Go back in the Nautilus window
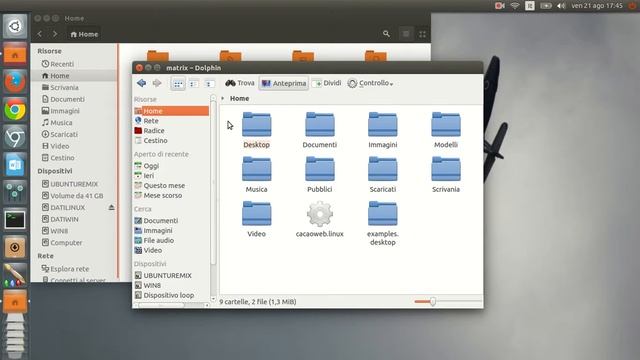The image size is (640, 360). [40, 34]
